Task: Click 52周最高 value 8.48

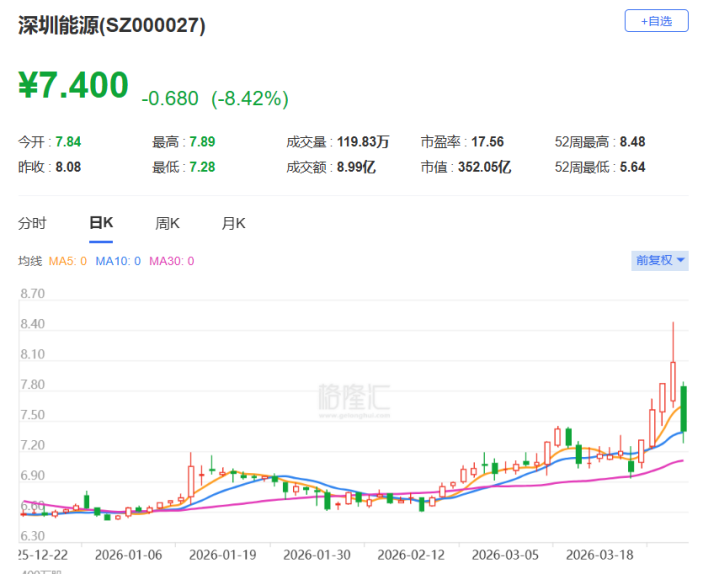Action: click(632, 142)
